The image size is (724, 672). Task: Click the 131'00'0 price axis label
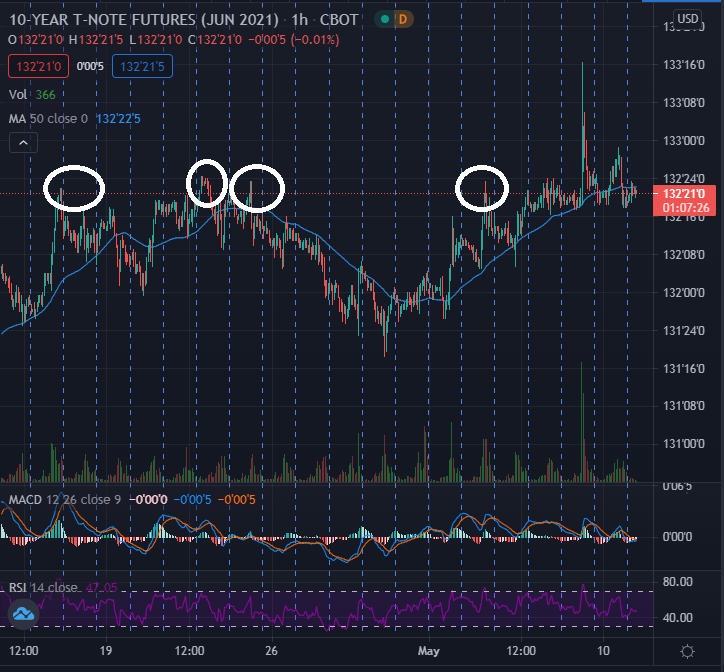pos(684,444)
